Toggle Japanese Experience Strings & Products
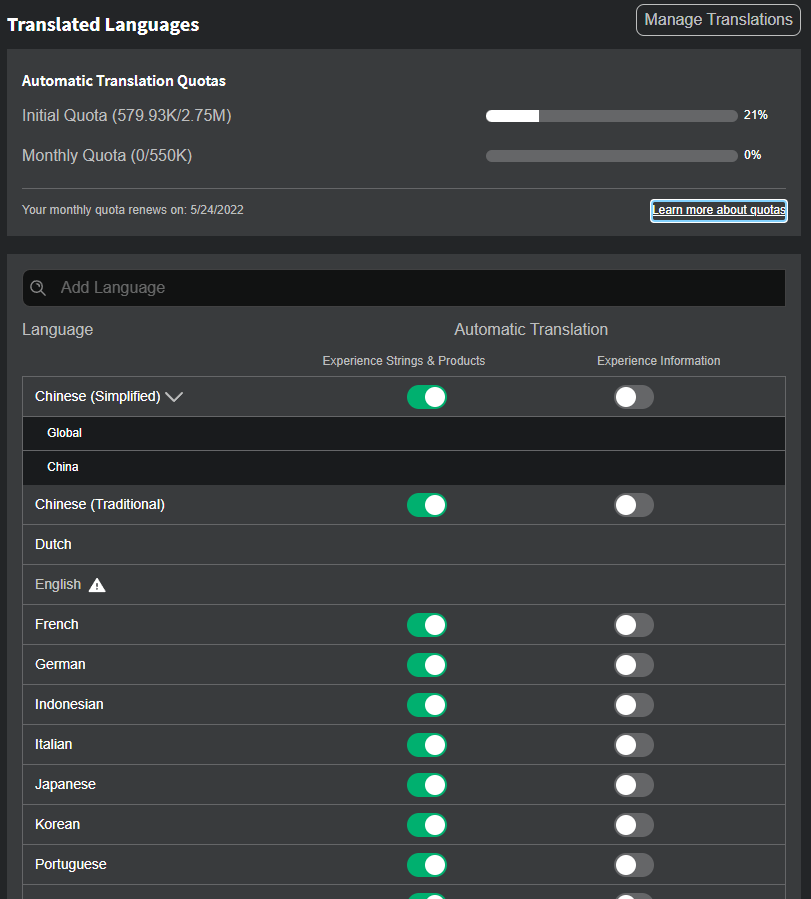Screen dimensions: 811x899 (427, 785)
